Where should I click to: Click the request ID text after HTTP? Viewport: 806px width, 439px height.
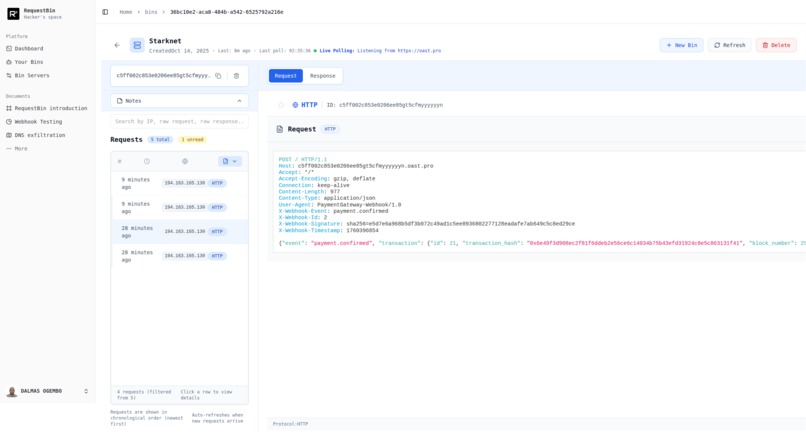click(385, 105)
